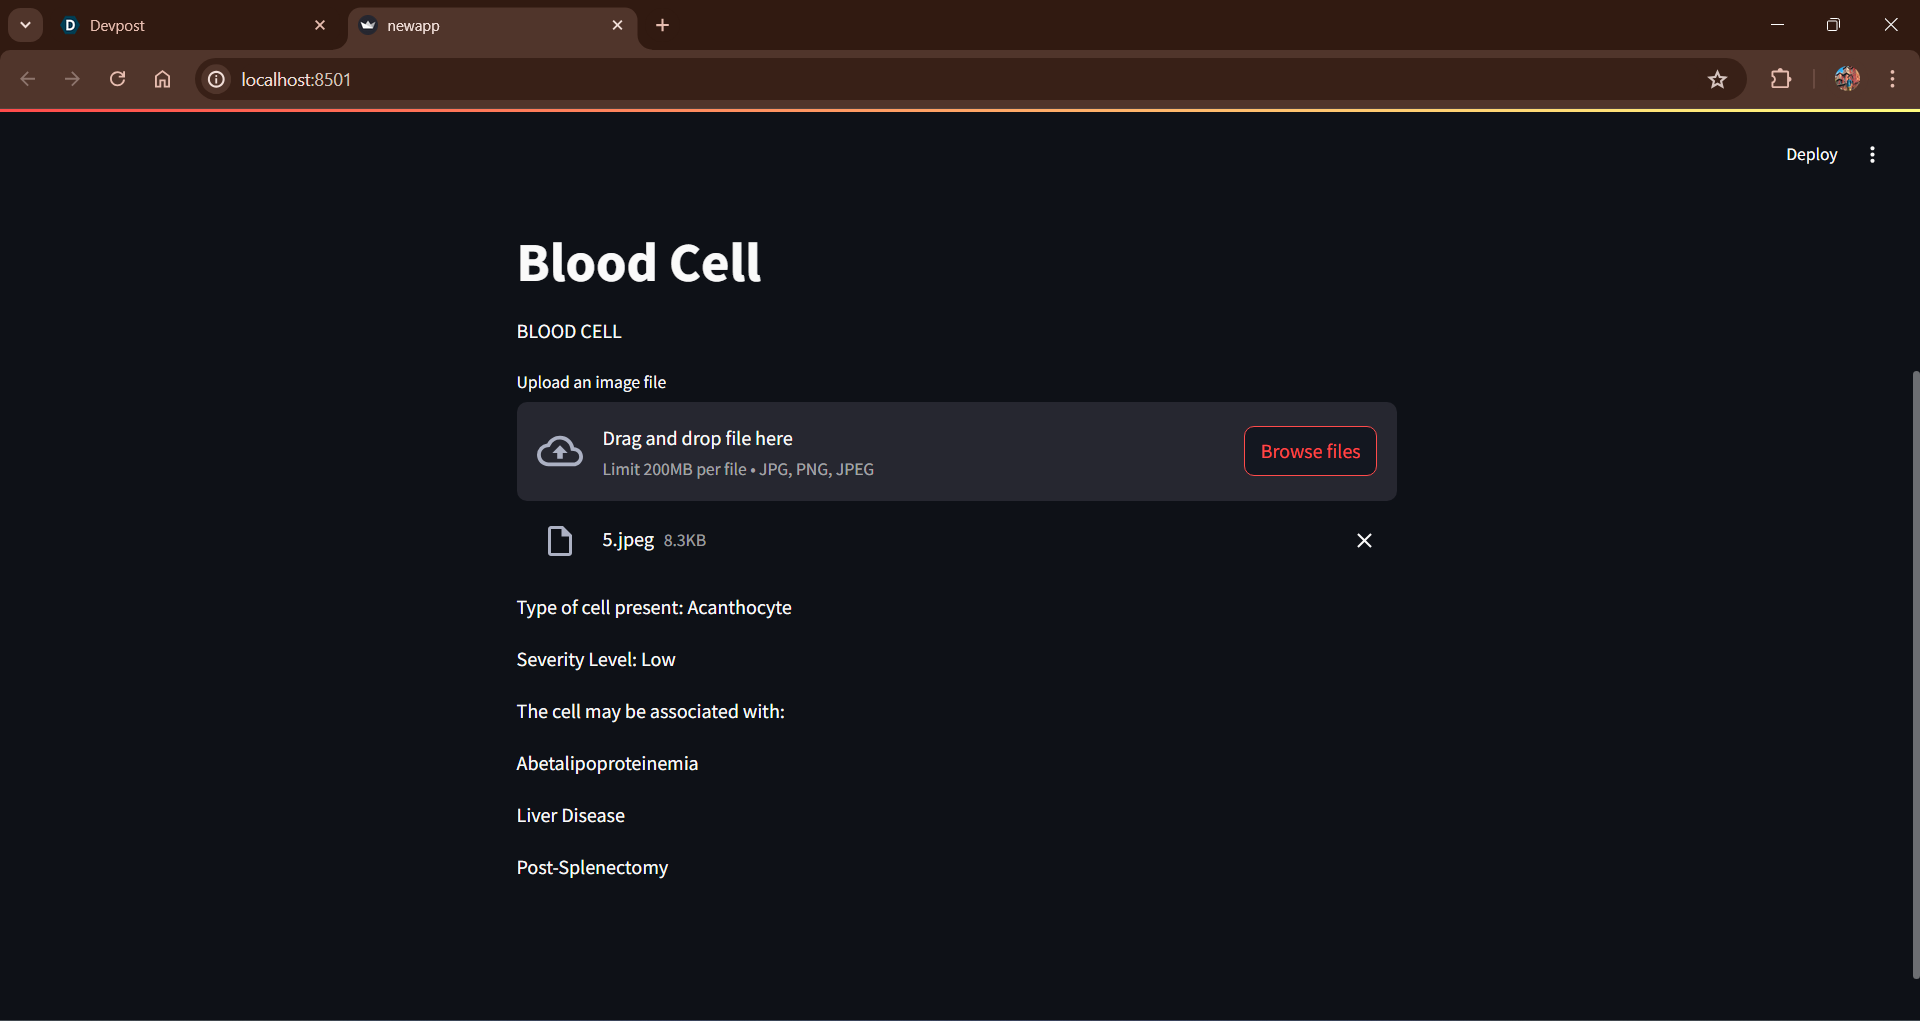Click the site info icon in address bar
1920x1021 pixels.
(215, 79)
